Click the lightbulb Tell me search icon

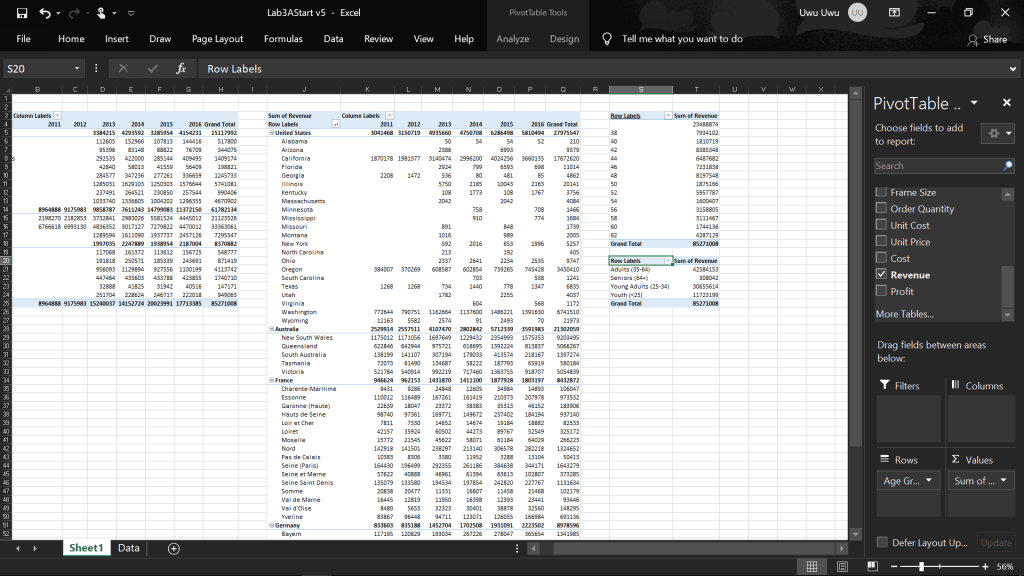607,39
